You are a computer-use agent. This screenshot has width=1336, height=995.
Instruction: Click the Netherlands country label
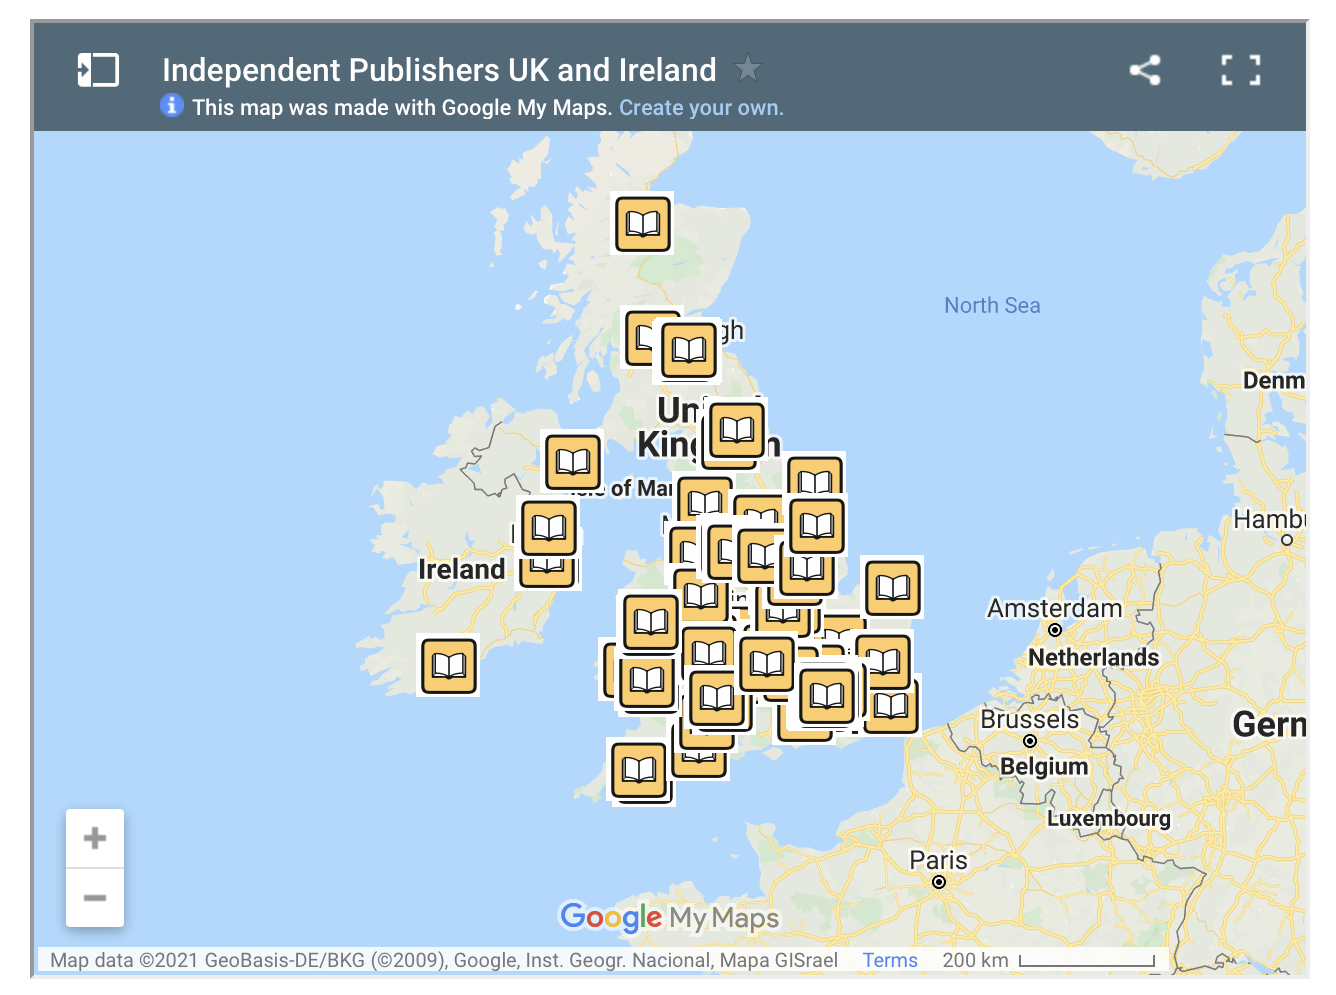coord(1094,657)
